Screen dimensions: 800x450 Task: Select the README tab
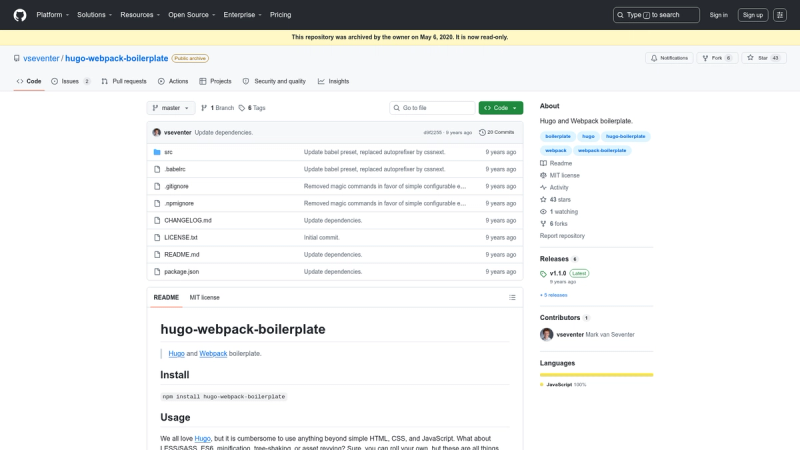tap(166, 297)
